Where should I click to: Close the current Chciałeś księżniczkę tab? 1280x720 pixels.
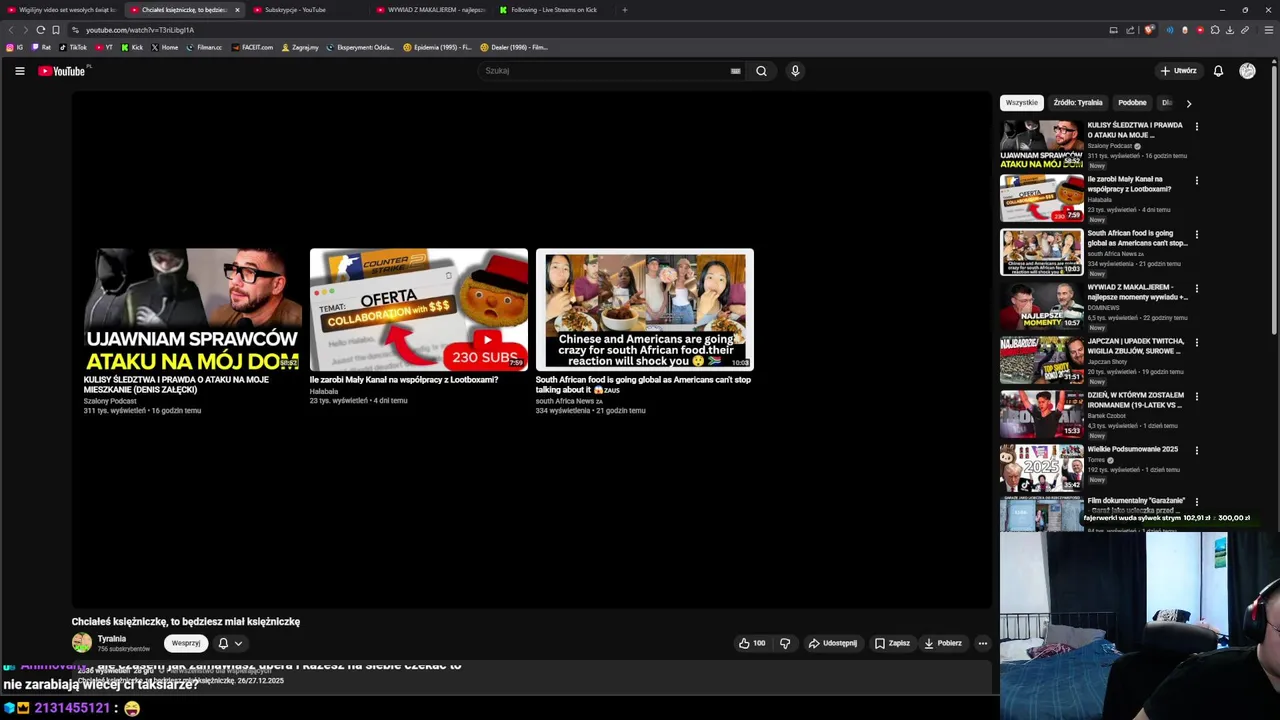click(x=237, y=10)
